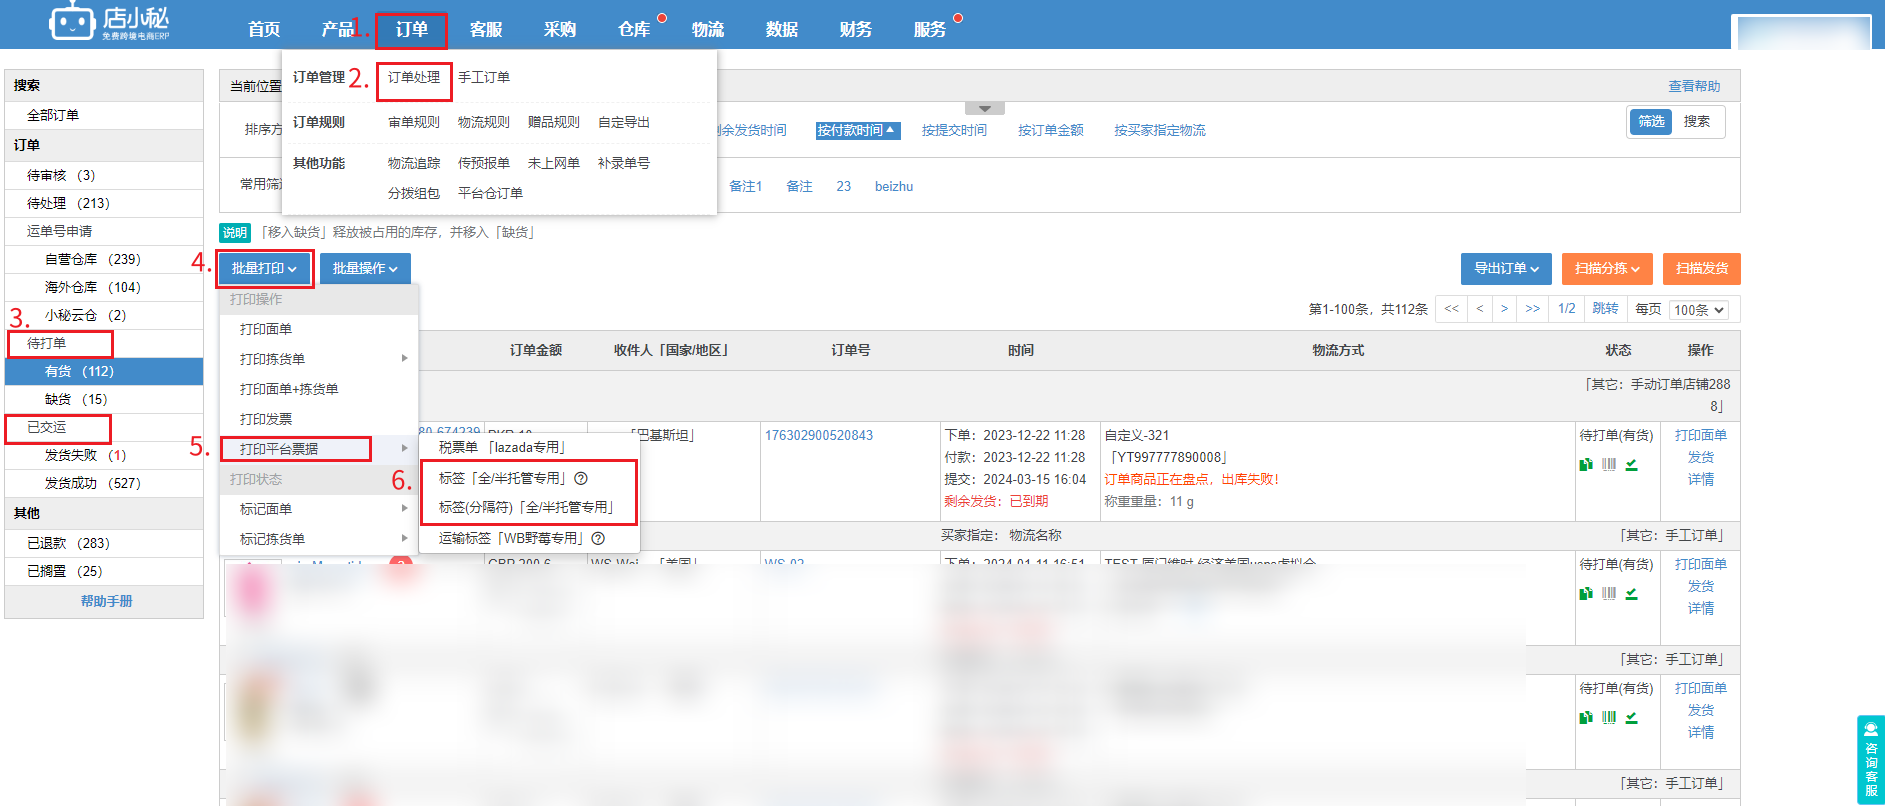Select 物流追踪 under 其他功能
Viewport: 1885px width, 806px height.
point(414,163)
